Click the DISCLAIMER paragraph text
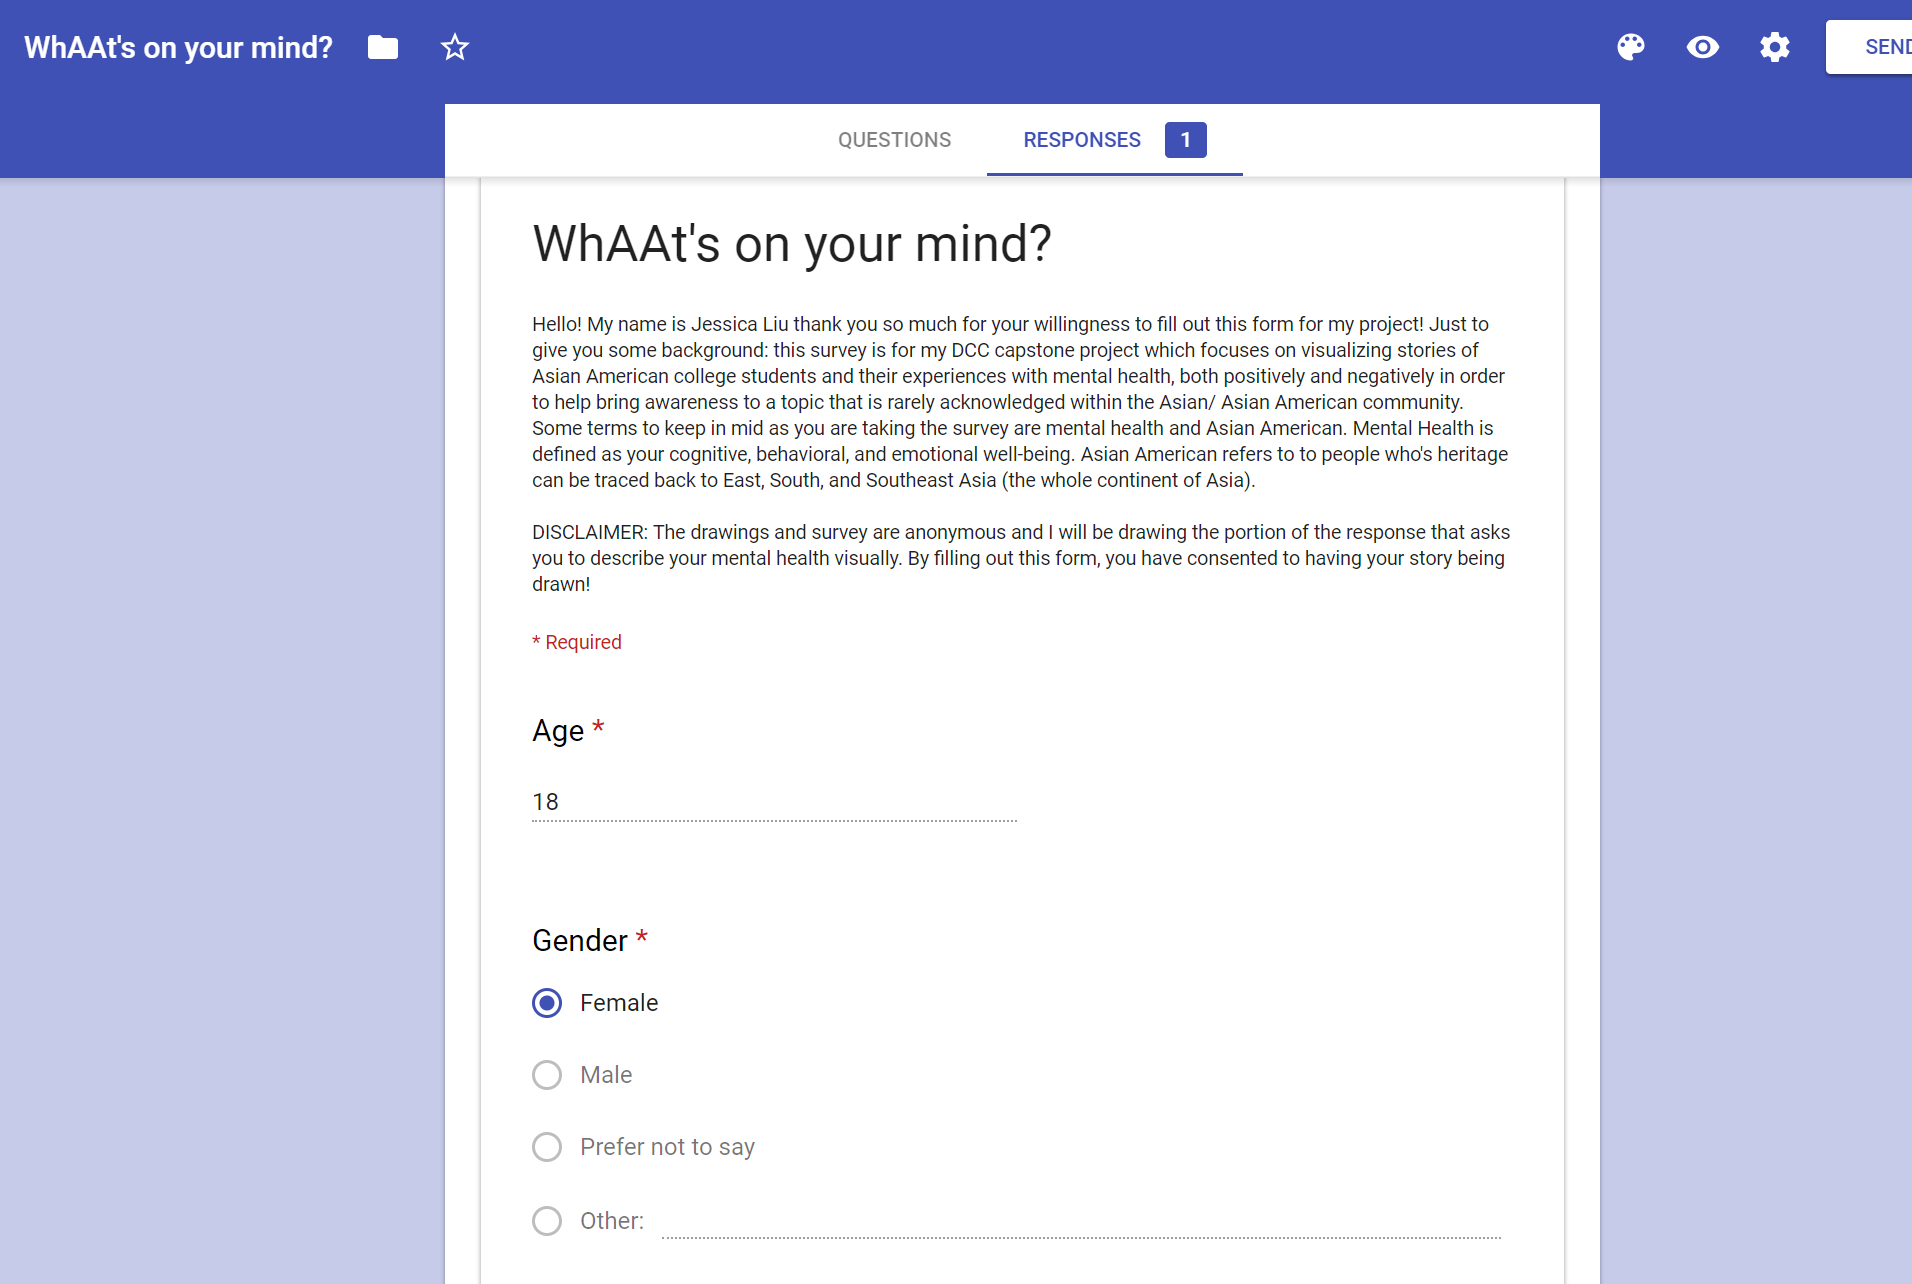 point(1020,558)
